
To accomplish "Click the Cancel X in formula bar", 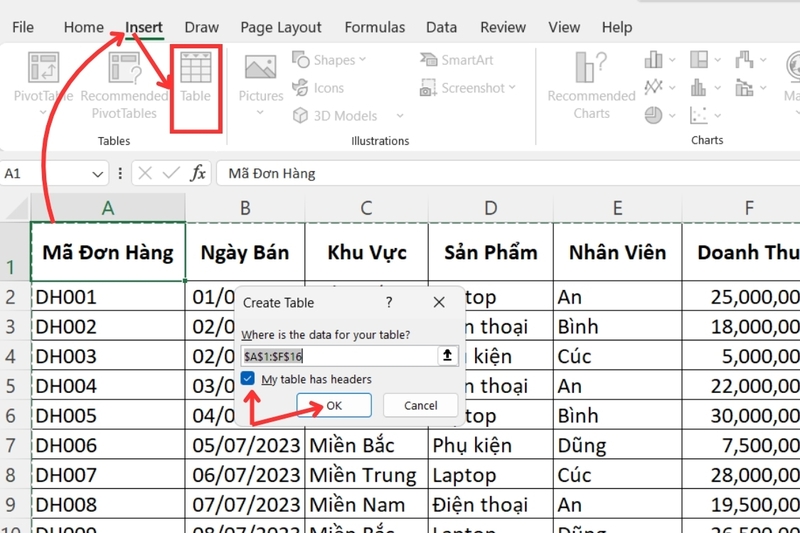I will tap(145, 173).
